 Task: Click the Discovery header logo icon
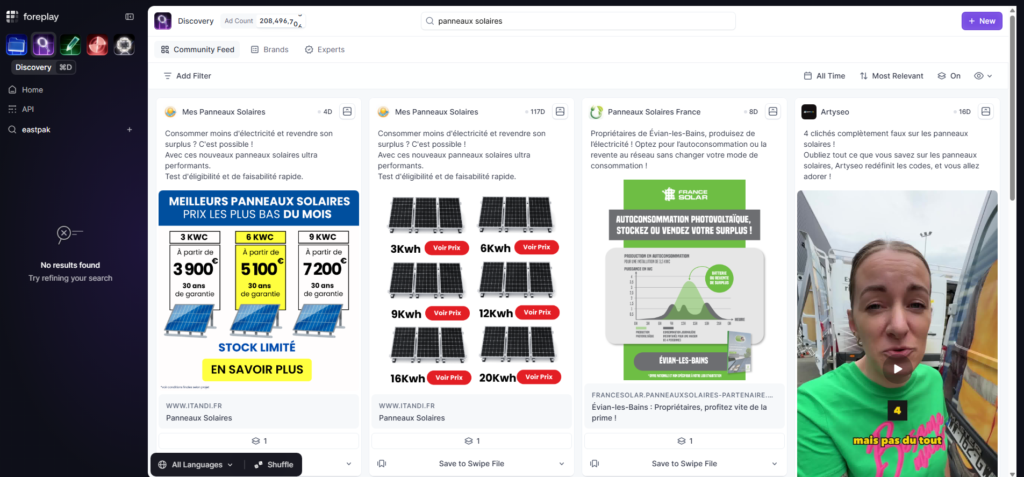pos(163,21)
